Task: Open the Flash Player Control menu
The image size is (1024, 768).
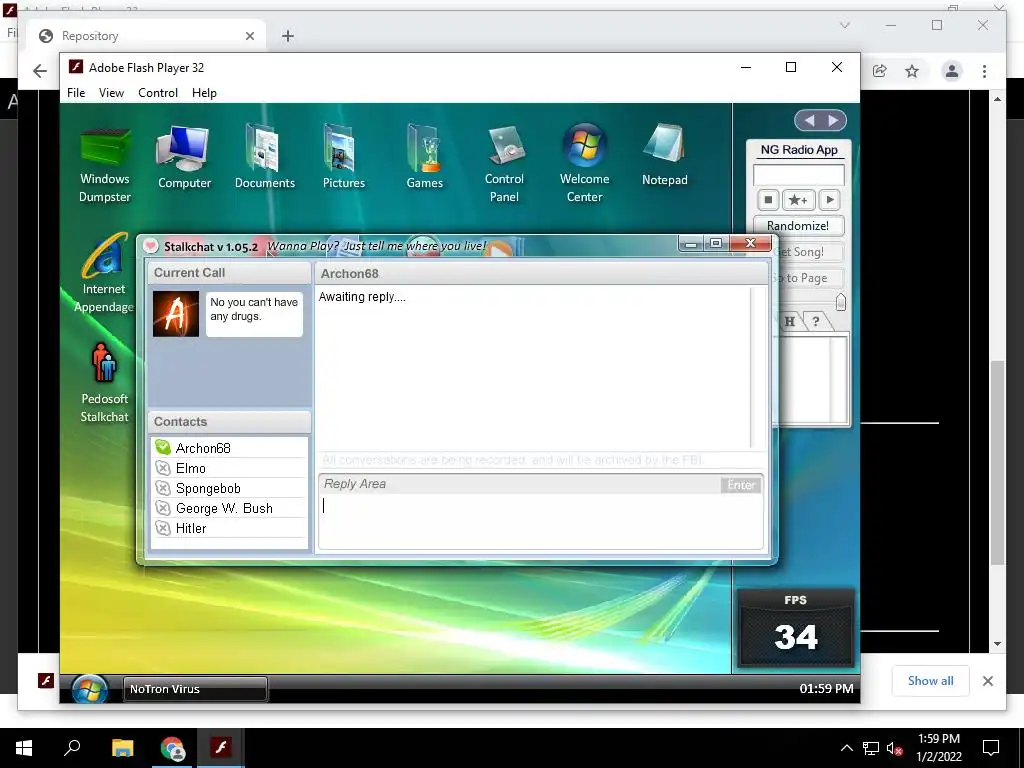Action: tap(158, 93)
